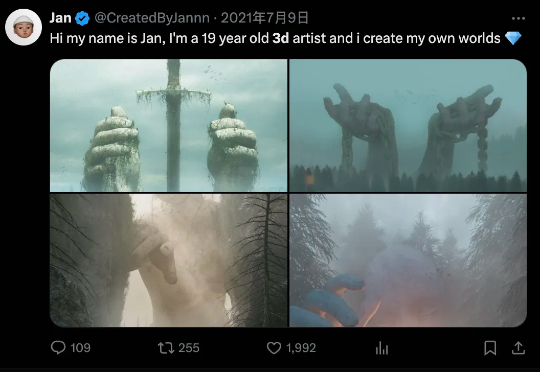Click the display name Jan
Viewport: 540px width, 372px height.
tap(60, 18)
